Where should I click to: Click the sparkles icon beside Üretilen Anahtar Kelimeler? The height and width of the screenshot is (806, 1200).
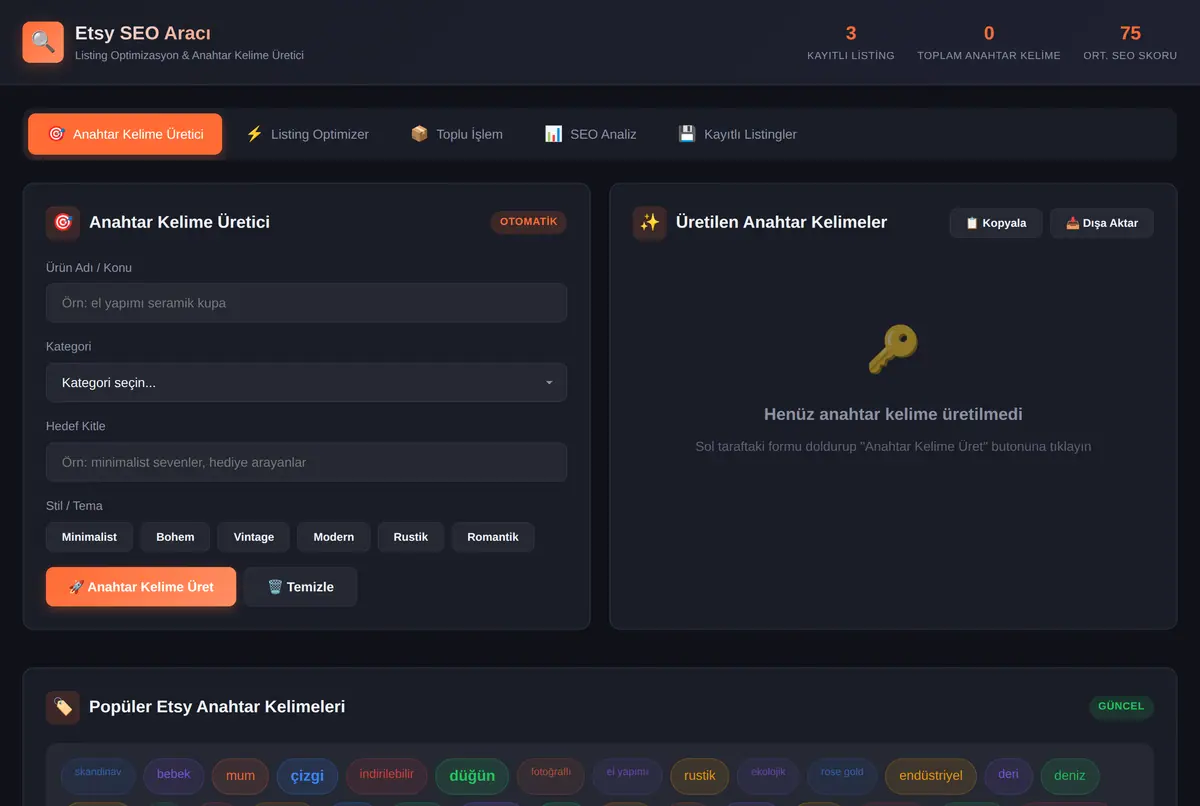point(650,222)
